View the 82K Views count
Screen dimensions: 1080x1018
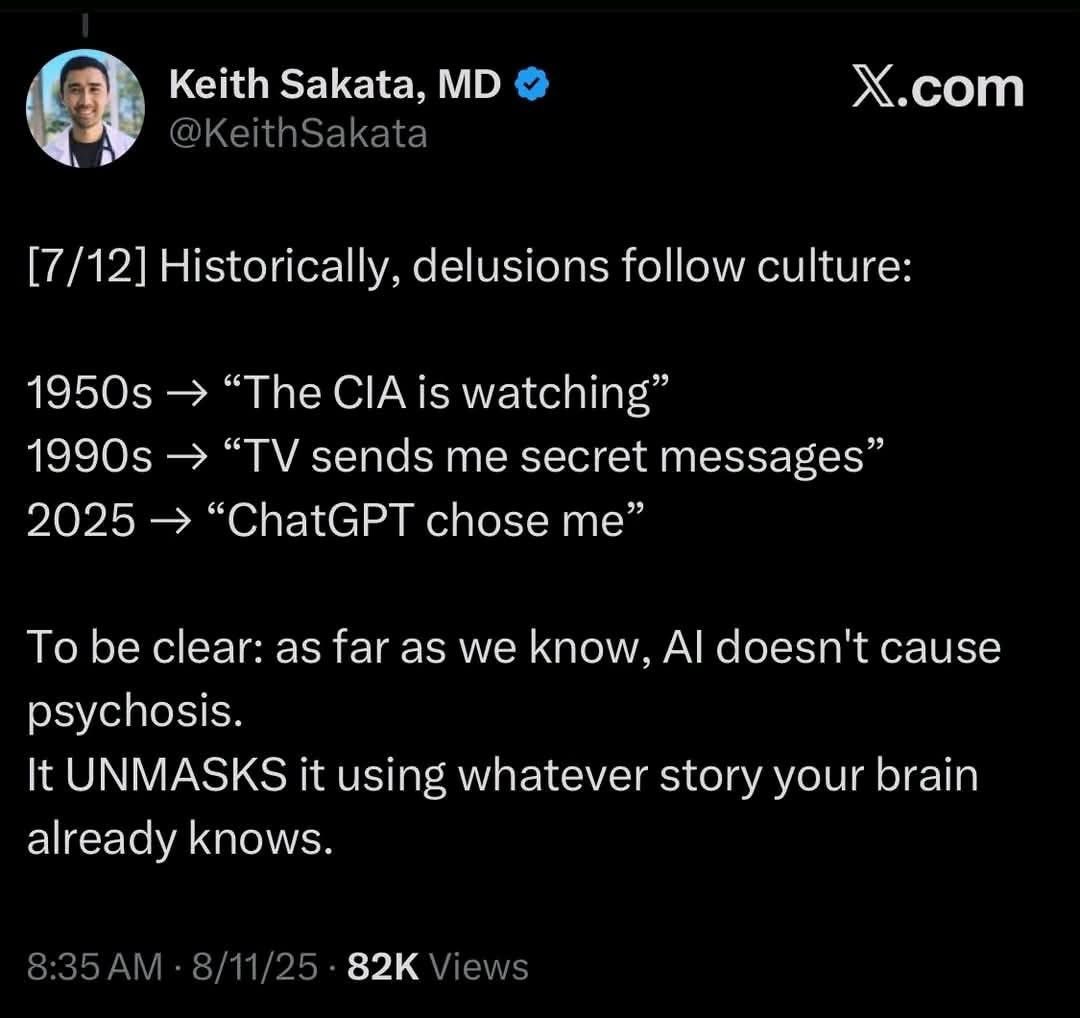(436, 966)
